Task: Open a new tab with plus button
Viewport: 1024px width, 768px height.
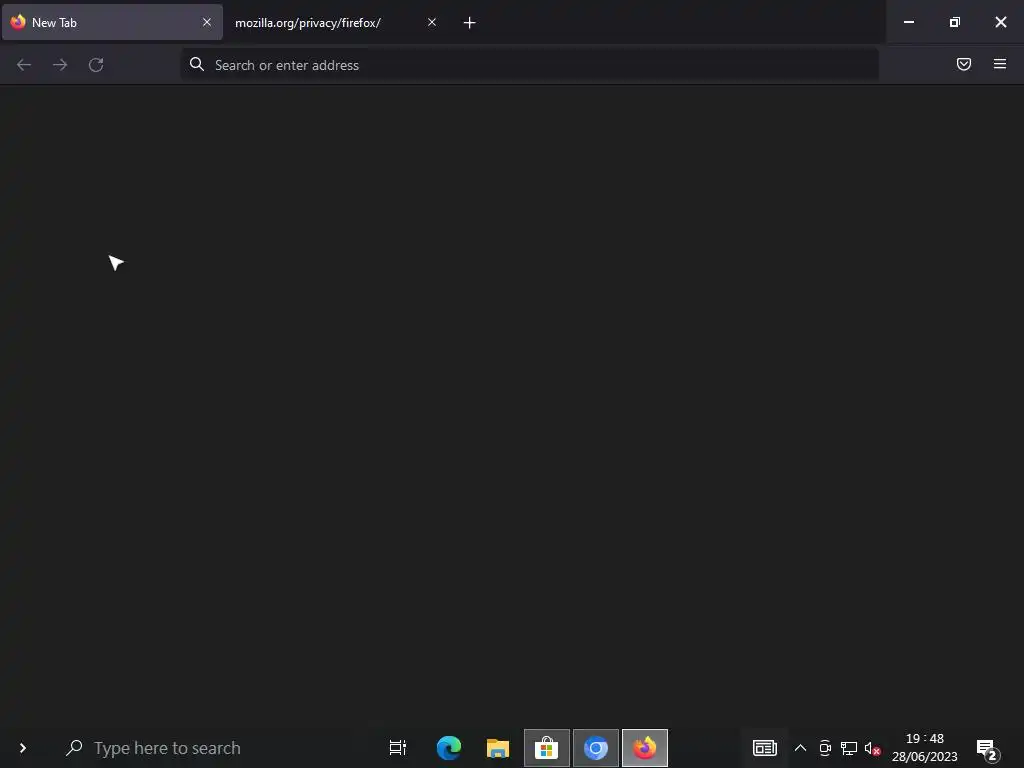Action: (470, 23)
